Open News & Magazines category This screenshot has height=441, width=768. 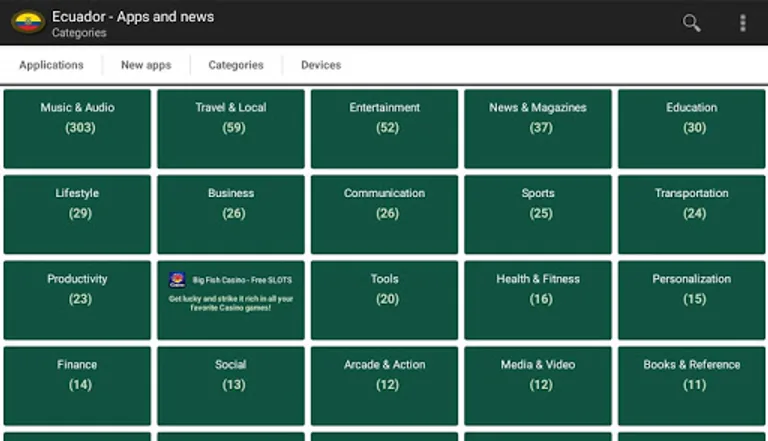pyautogui.click(x=538, y=128)
